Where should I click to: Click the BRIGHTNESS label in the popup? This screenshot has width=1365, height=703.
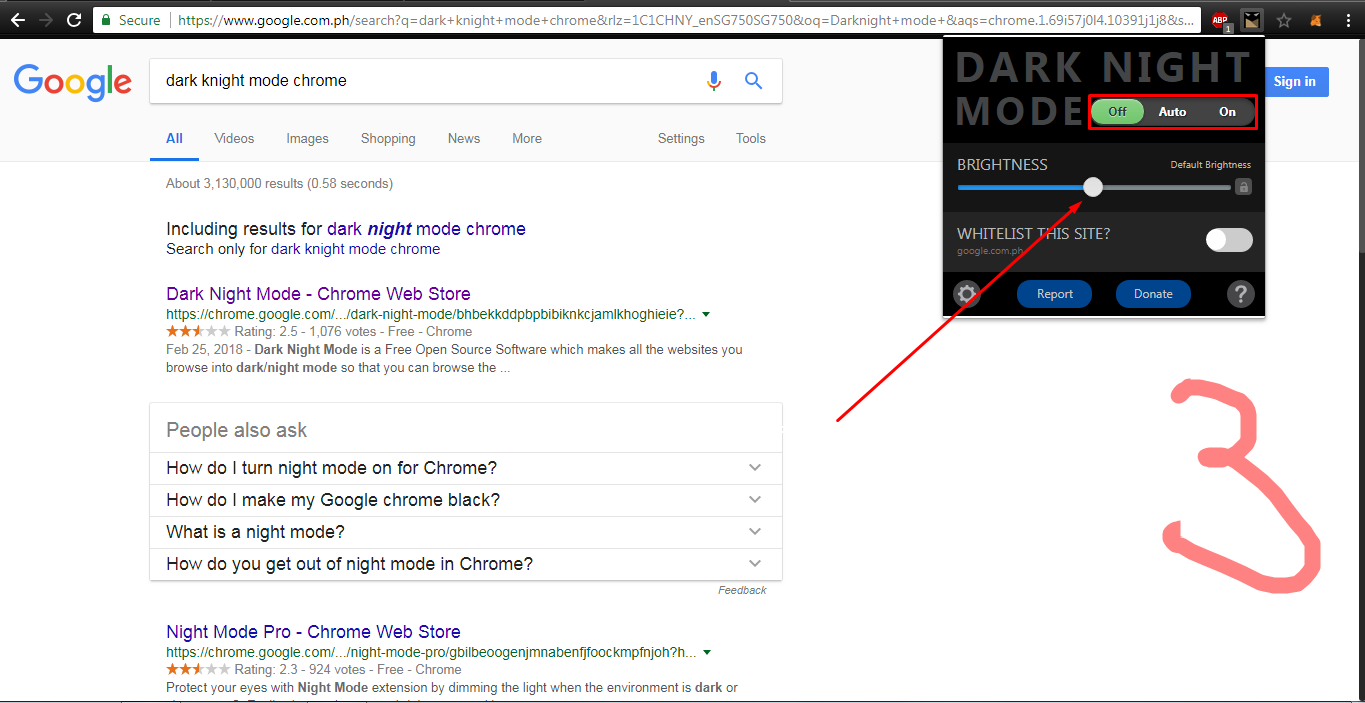(x=1002, y=165)
